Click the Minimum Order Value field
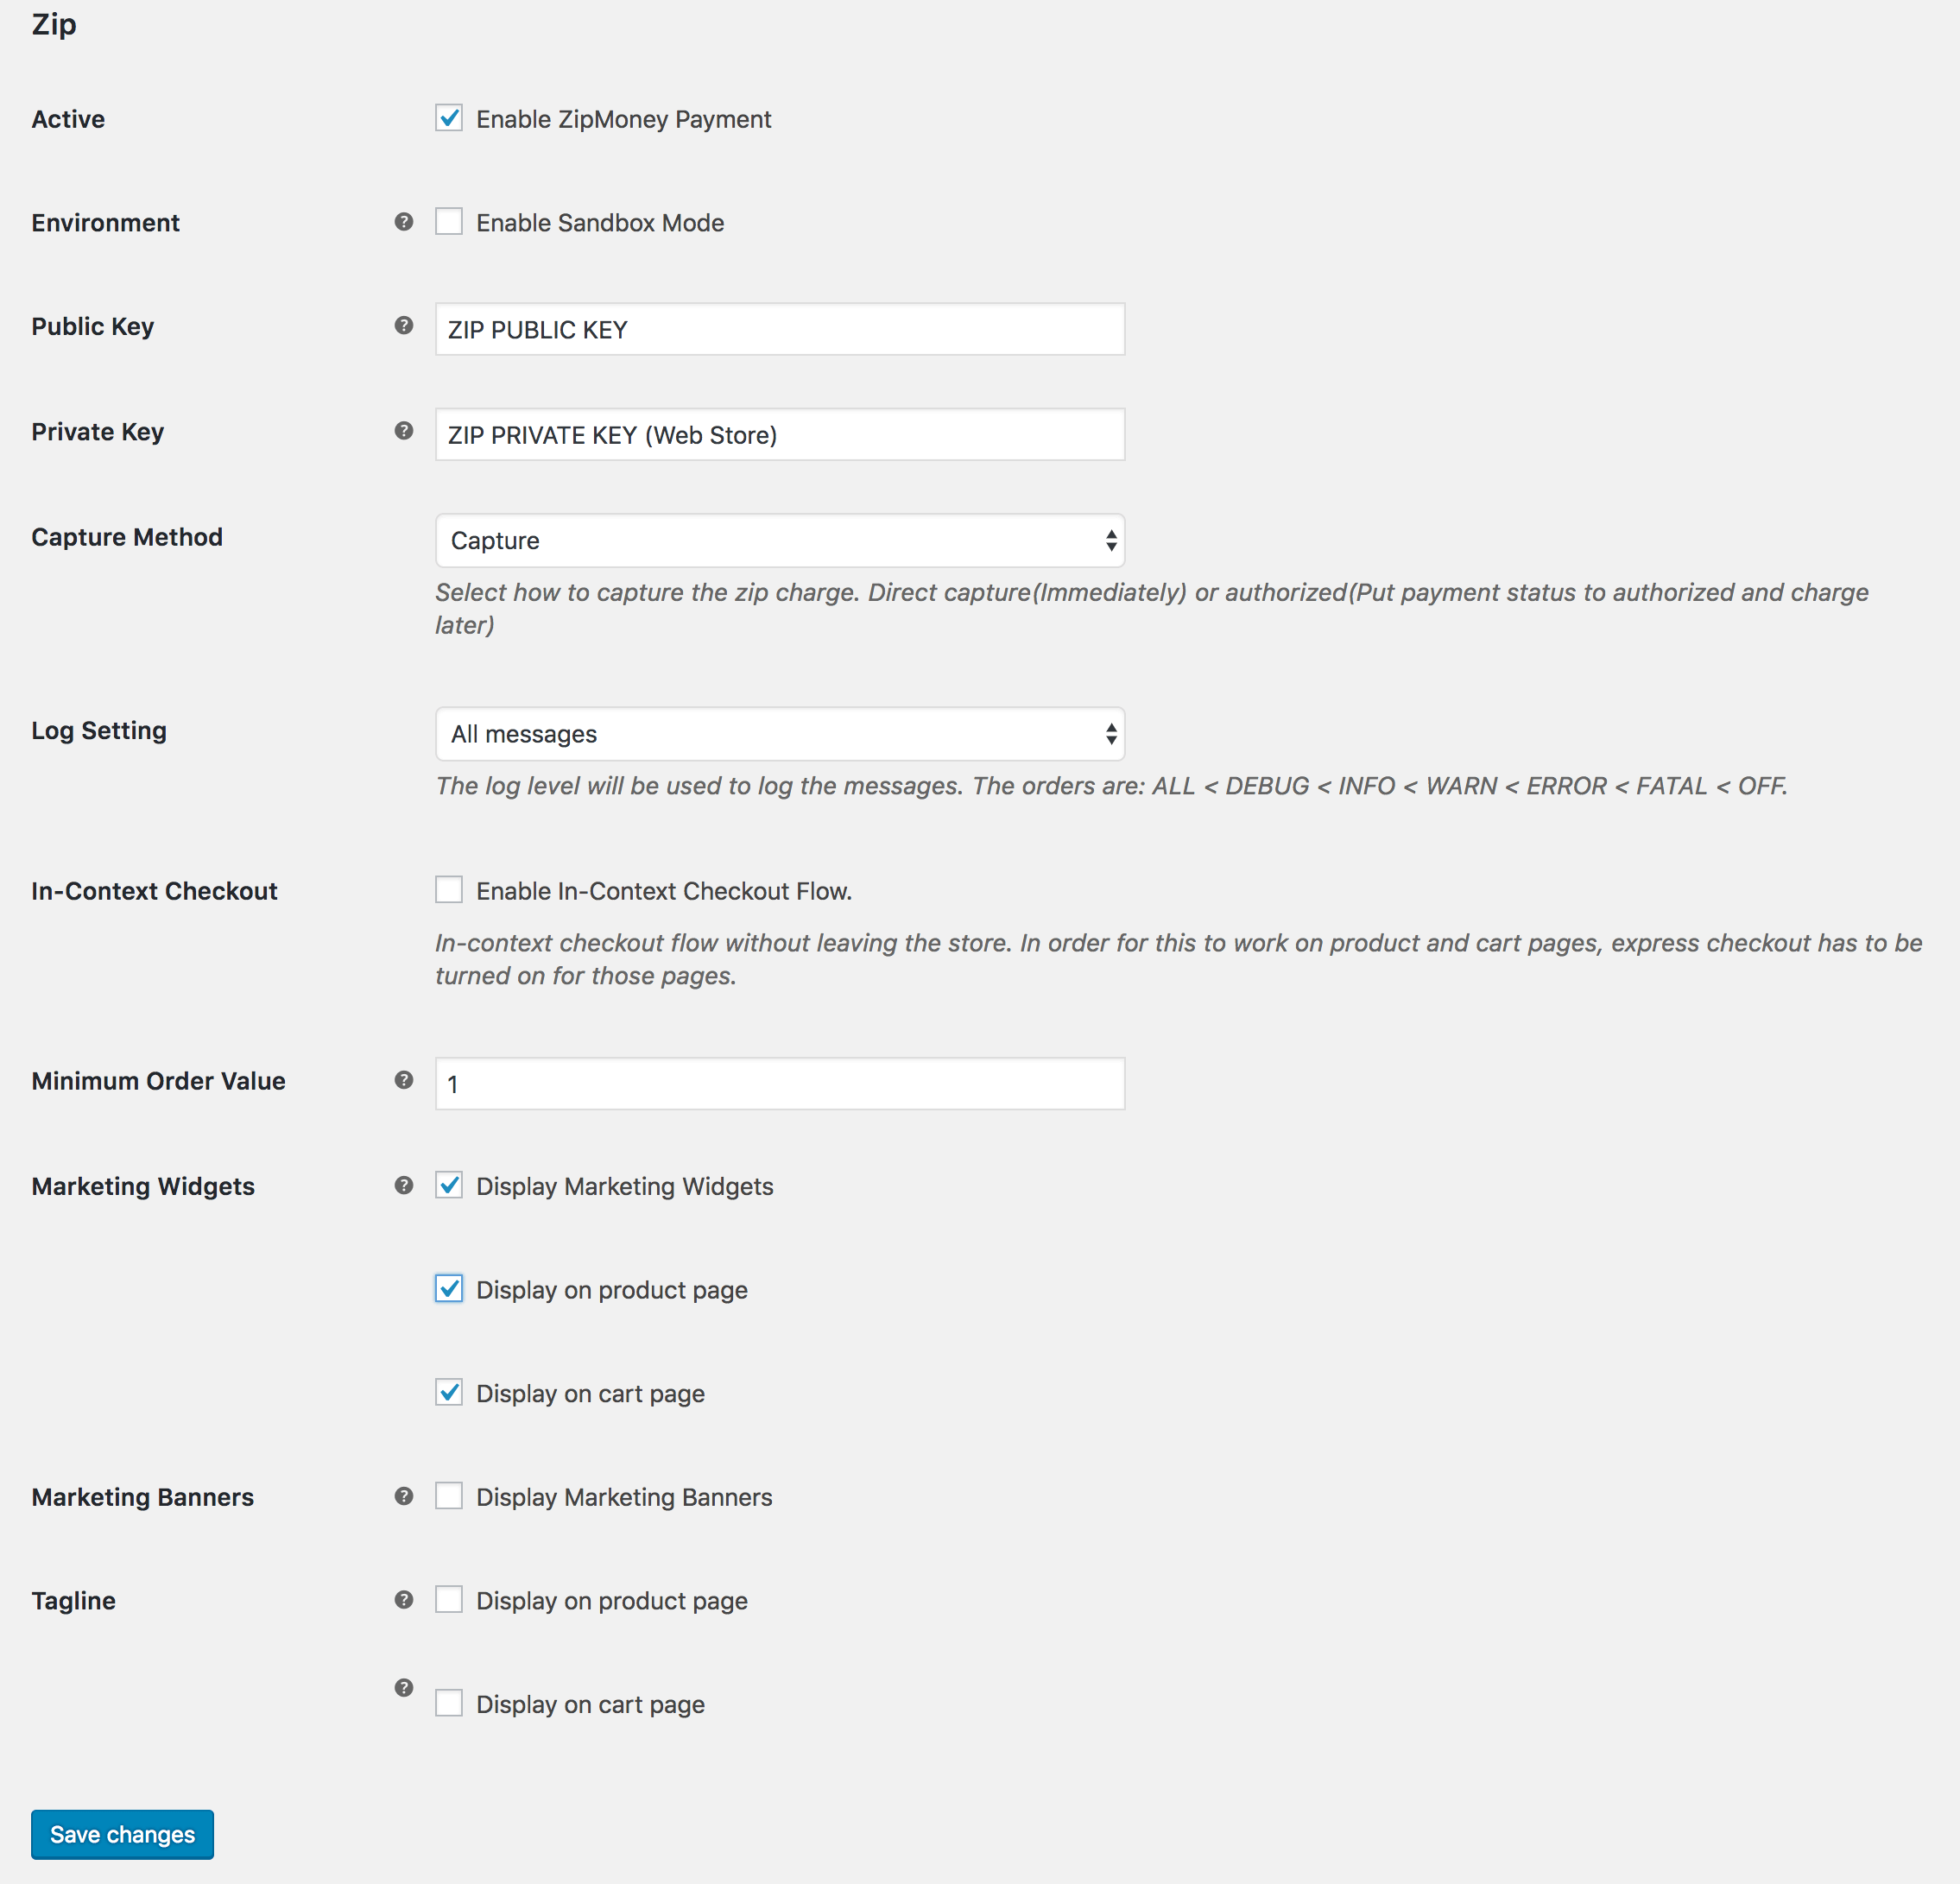Viewport: 1960px width, 1884px height. tap(780, 1084)
